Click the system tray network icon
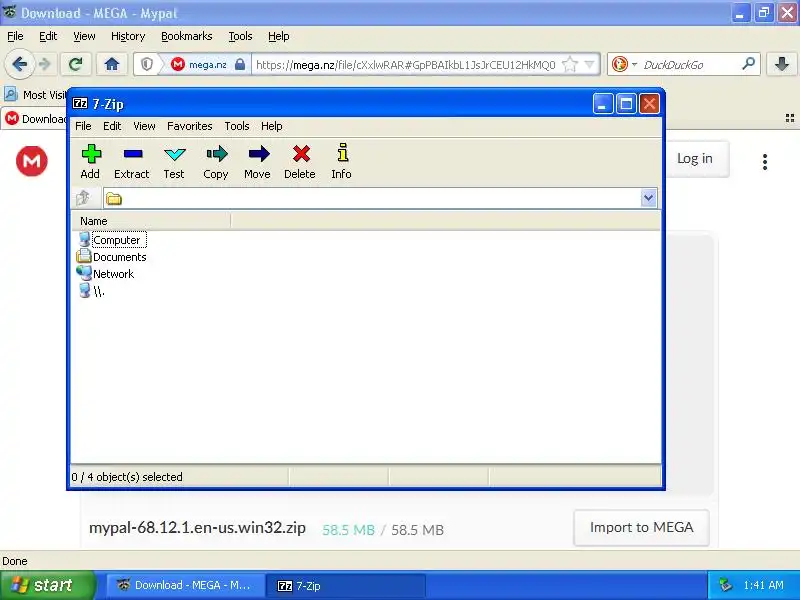This screenshot has width=800, height=600. click(x=726, y=585)
